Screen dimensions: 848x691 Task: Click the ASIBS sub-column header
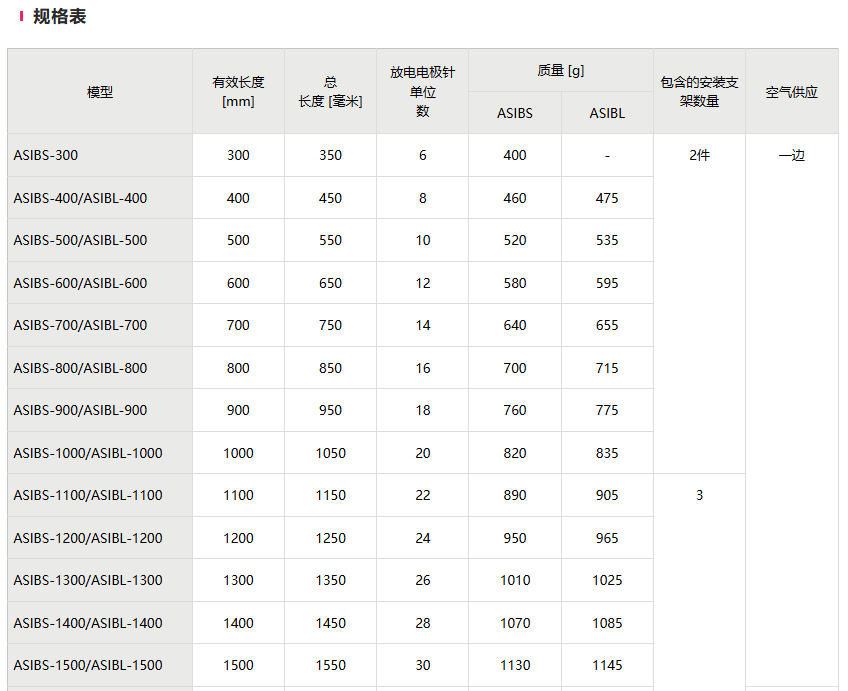(515, 113)
